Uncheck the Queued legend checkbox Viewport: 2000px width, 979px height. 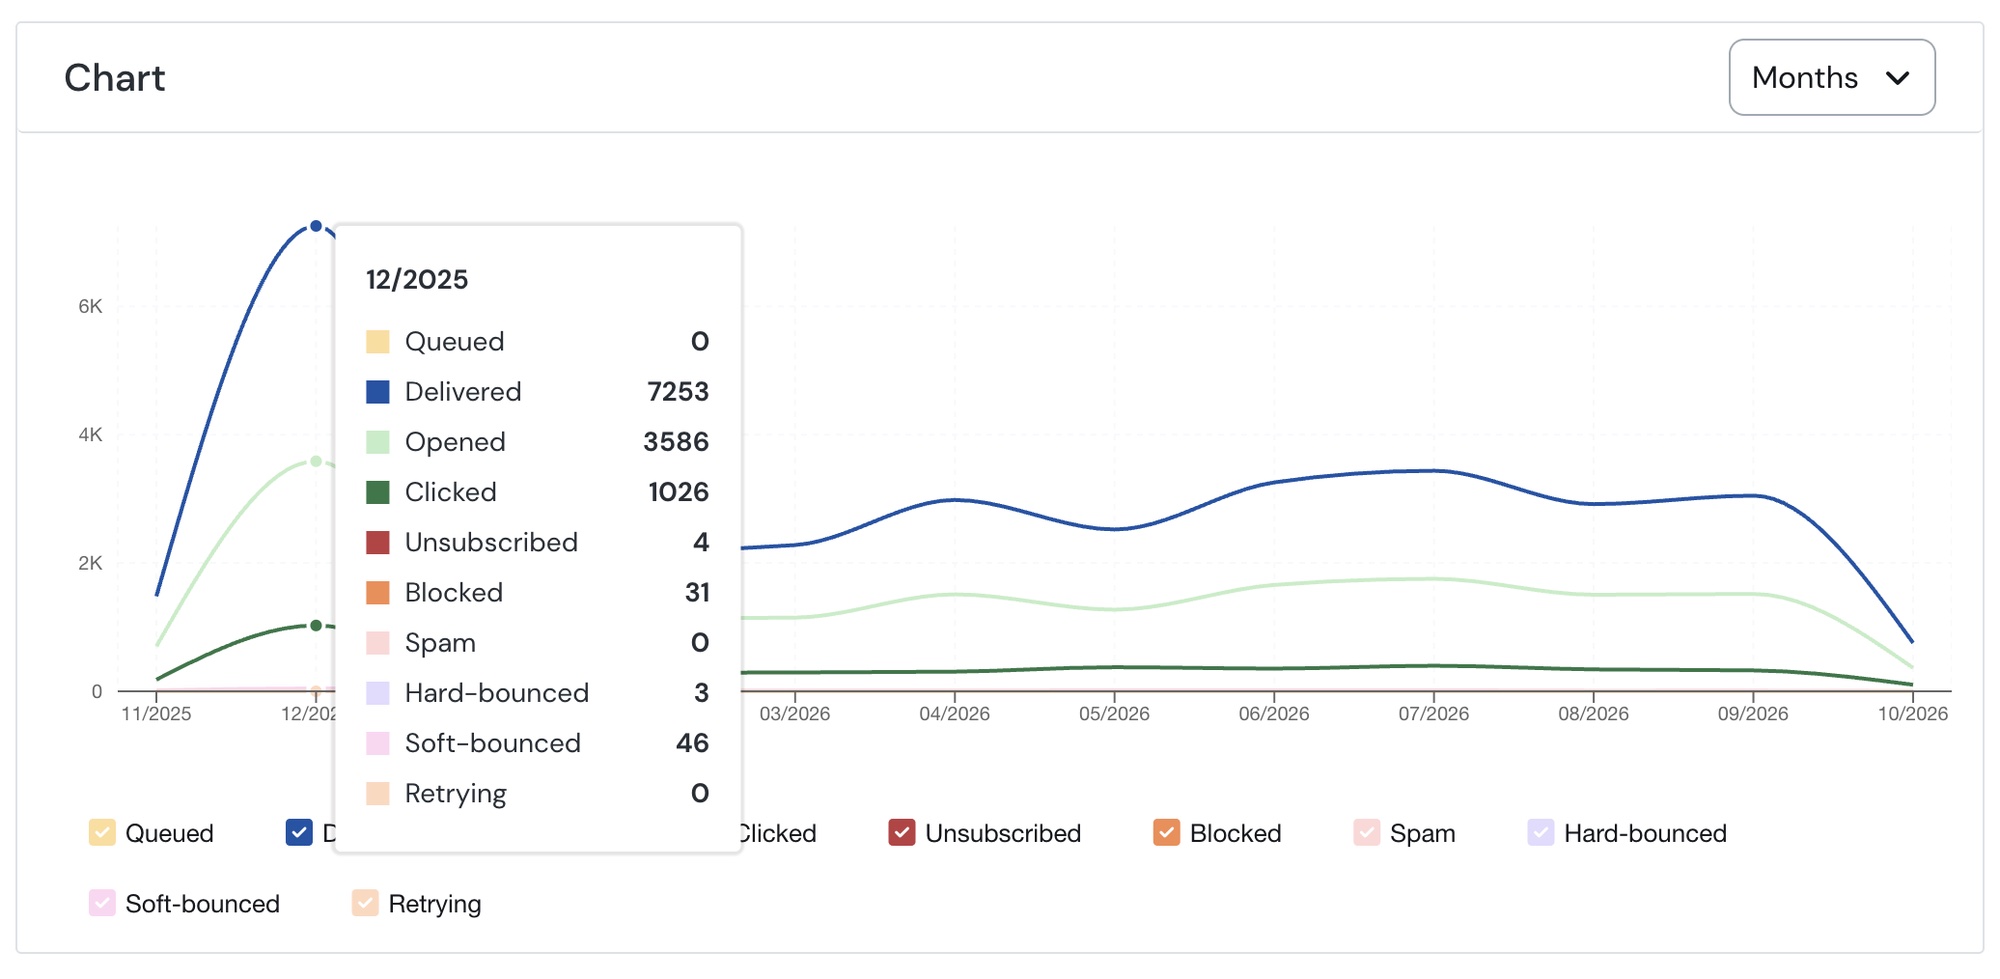tap(102, 833)
